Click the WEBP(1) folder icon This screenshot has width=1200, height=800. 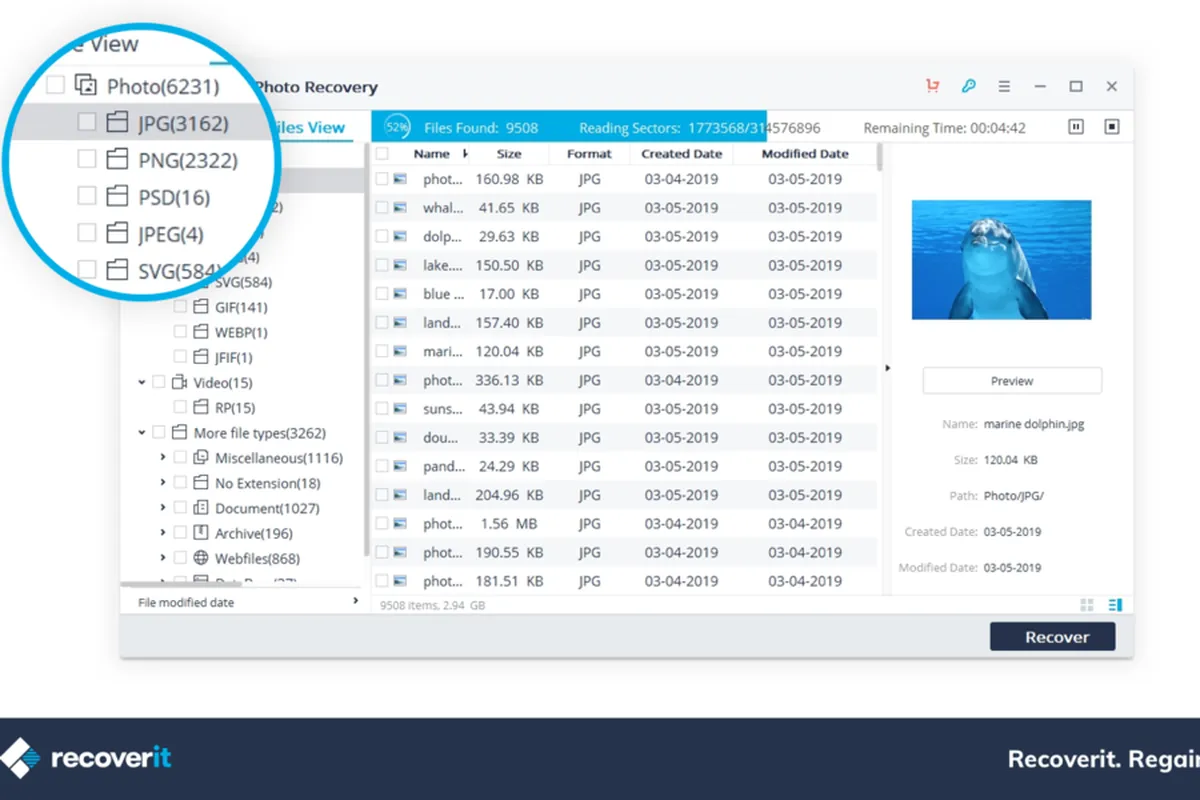[201, 332]
